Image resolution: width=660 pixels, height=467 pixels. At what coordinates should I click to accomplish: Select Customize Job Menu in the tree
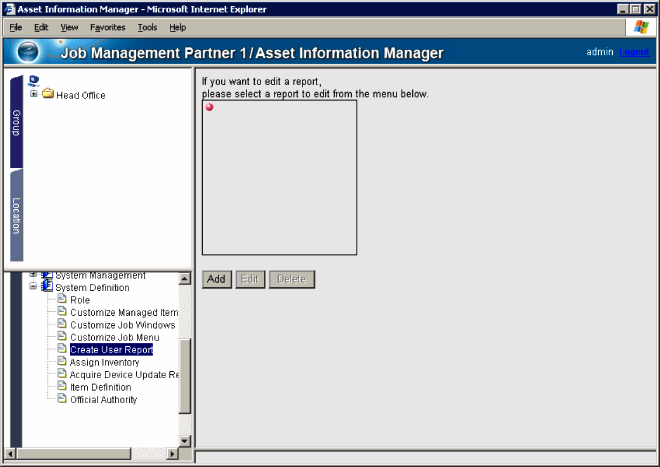tap(114, 337)
